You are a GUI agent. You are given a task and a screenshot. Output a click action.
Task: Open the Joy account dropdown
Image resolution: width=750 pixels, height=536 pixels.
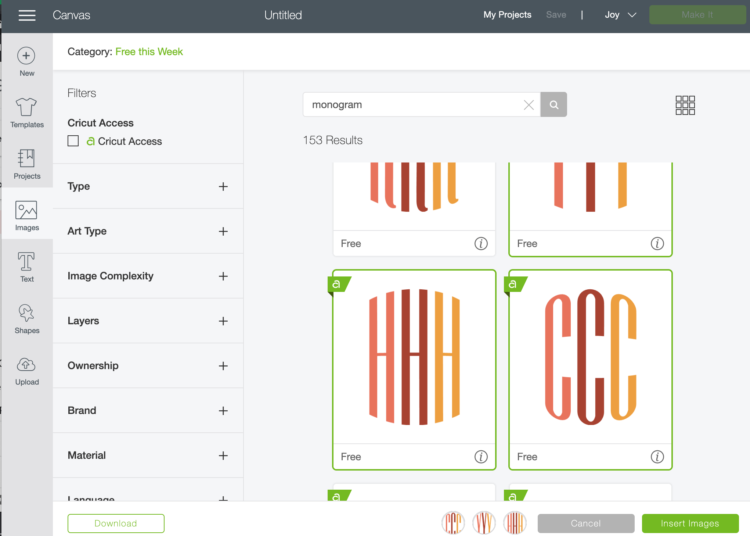(620, 15)
